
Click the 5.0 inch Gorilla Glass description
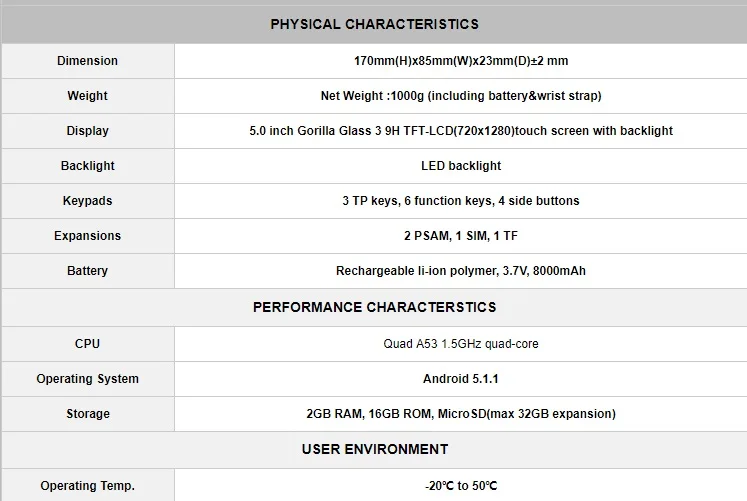pos(461,131)
